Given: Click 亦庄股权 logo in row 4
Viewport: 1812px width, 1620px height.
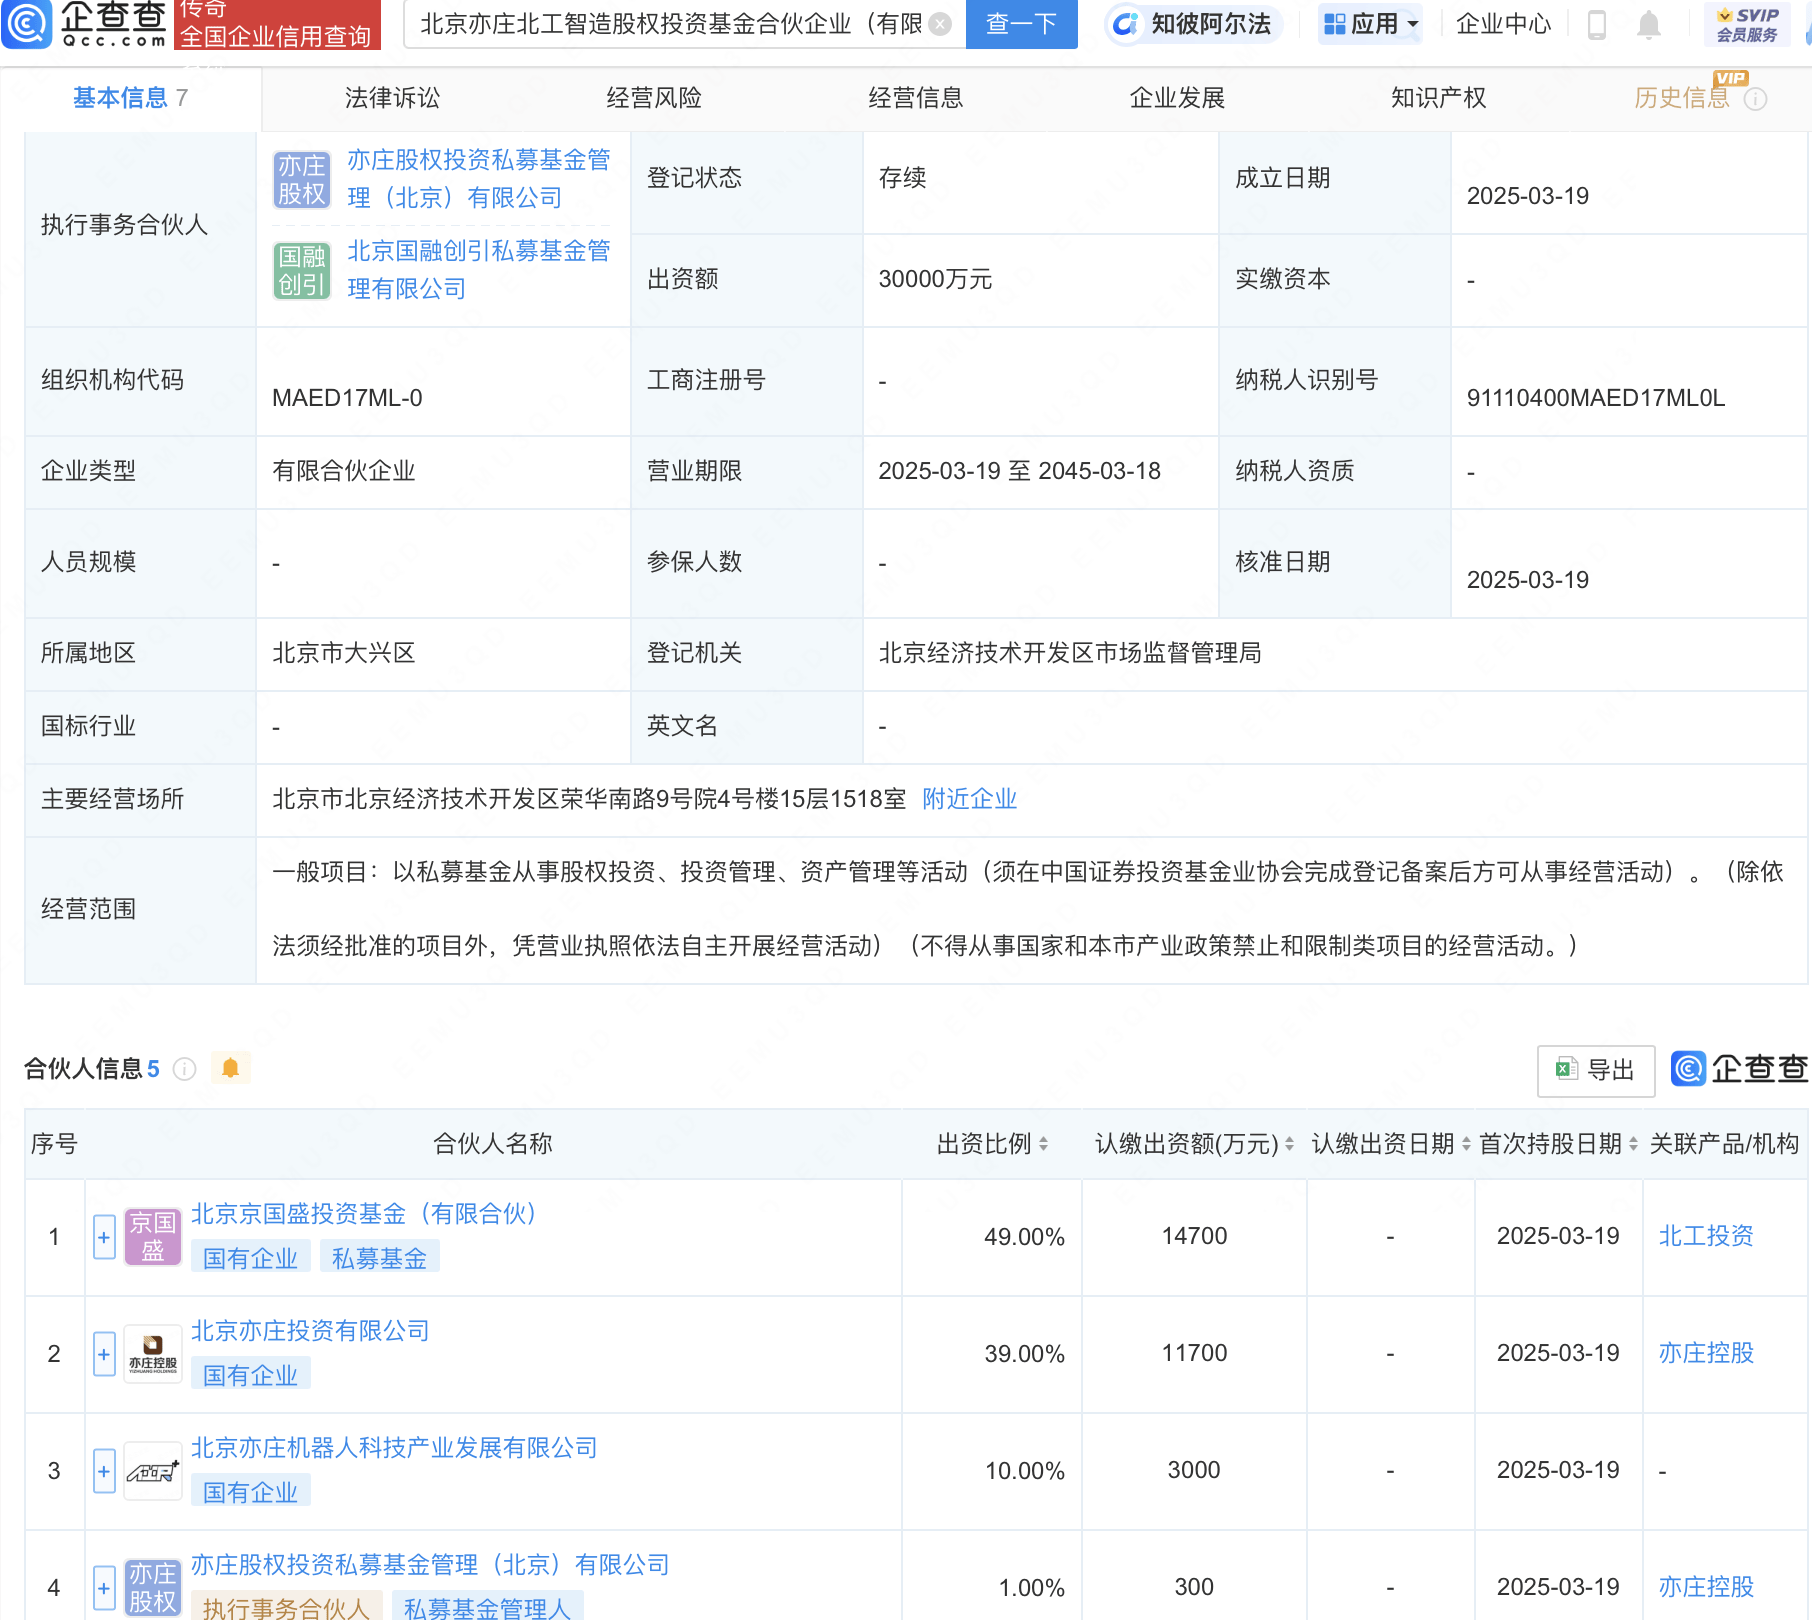Looking at the screenshot, I should point(153,1588).
